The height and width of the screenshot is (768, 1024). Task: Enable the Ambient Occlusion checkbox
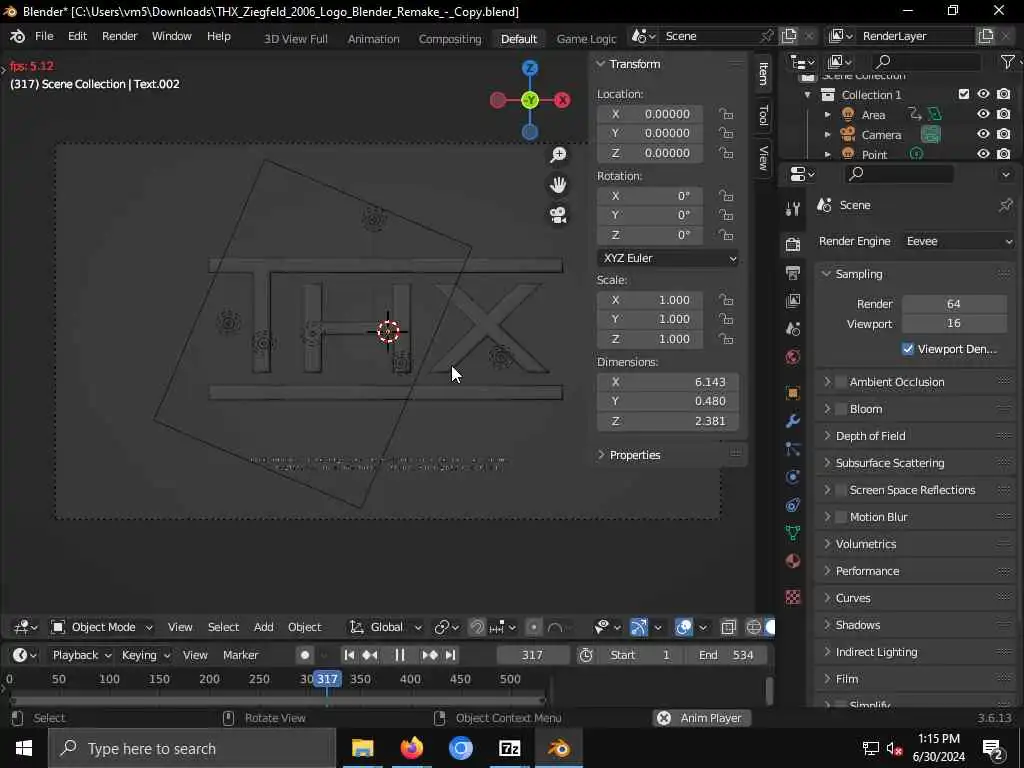coord(841,381)
